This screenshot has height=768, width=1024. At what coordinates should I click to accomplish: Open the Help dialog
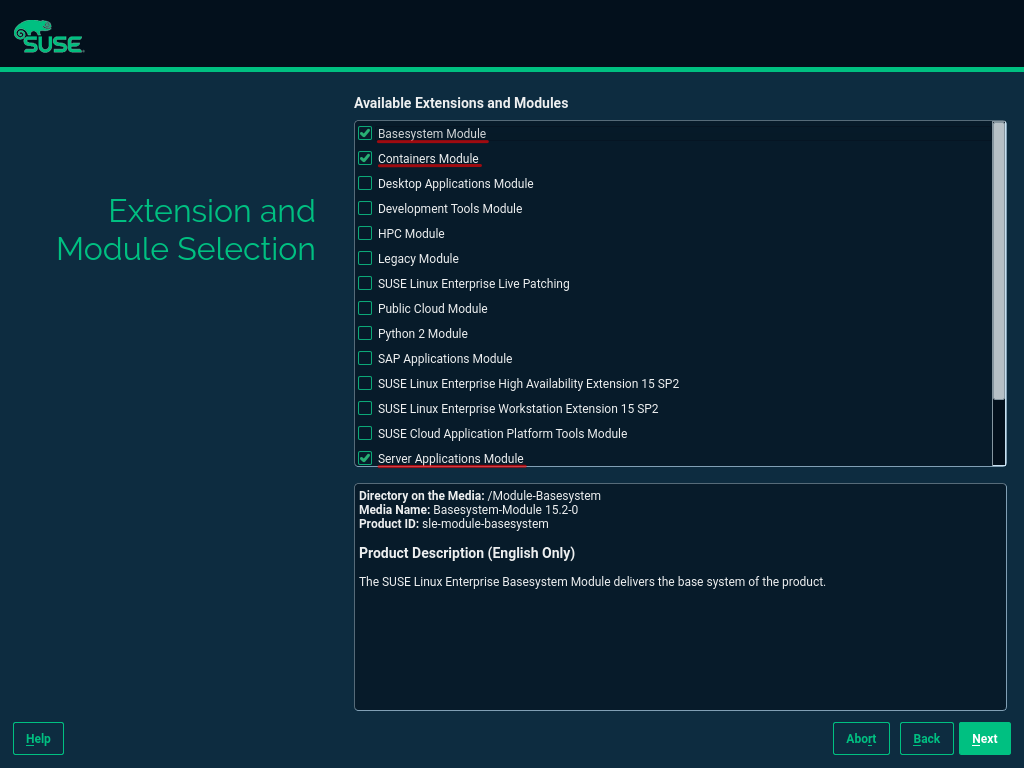click(37, 738)
